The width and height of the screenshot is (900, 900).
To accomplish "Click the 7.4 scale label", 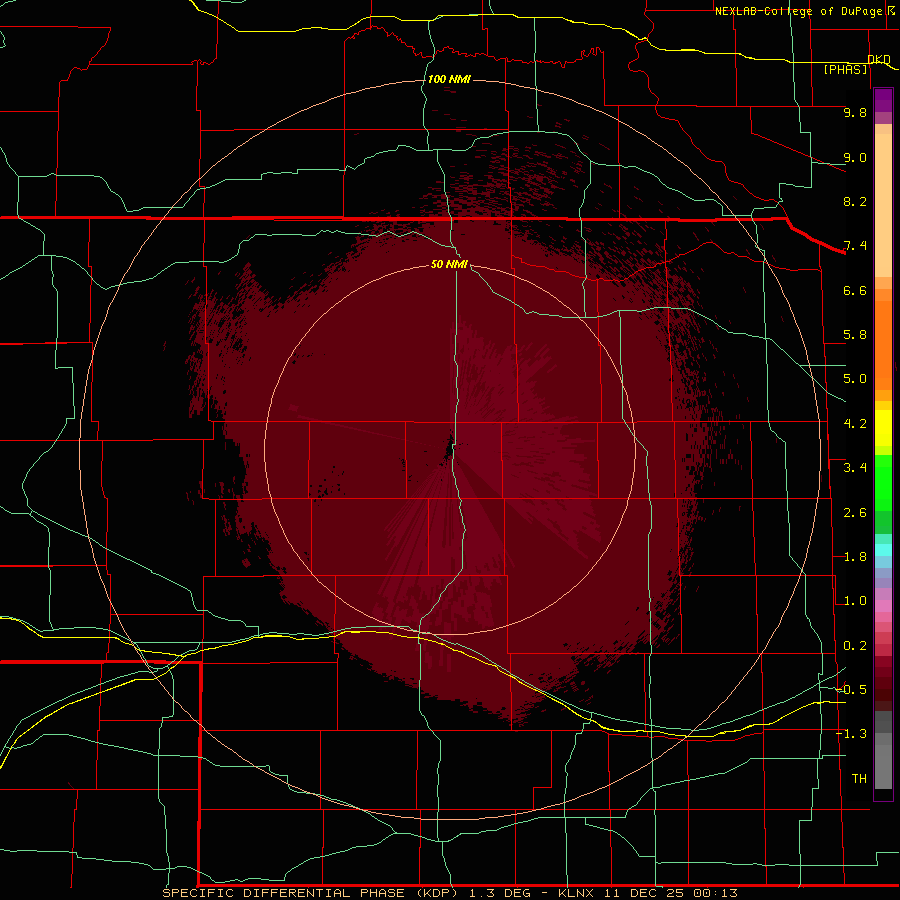I will pos(855,246).
